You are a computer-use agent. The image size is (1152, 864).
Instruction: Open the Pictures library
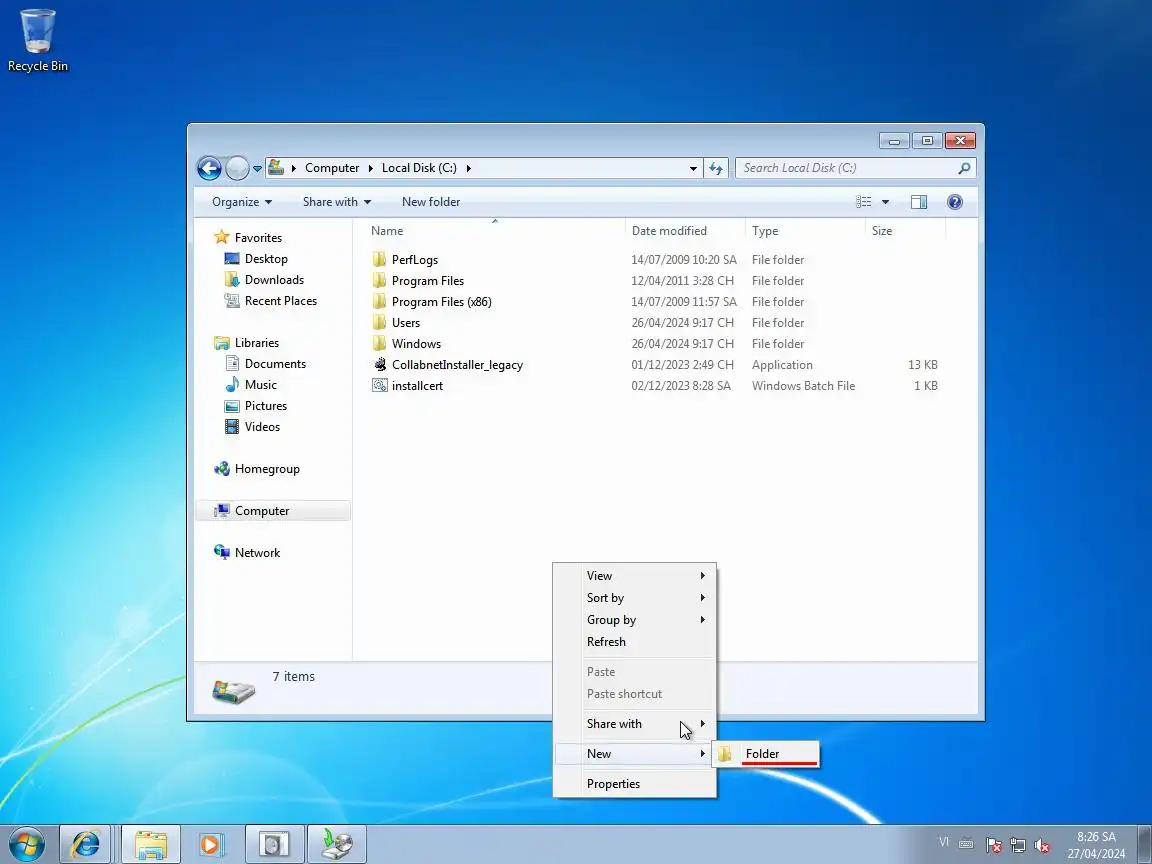pyautogui.click(x=265, y=406)
